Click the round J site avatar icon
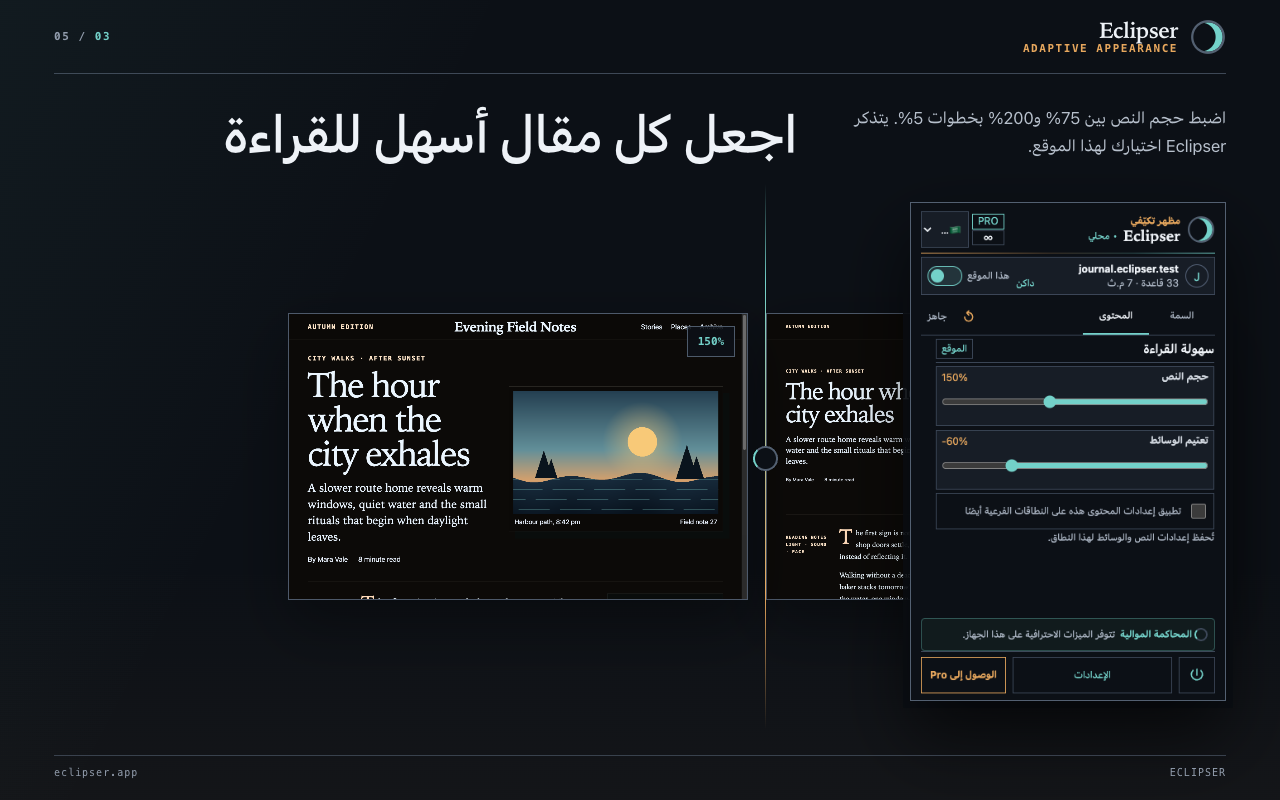The height and width of the screenshot is (800, 1280). click(1197, 276)
